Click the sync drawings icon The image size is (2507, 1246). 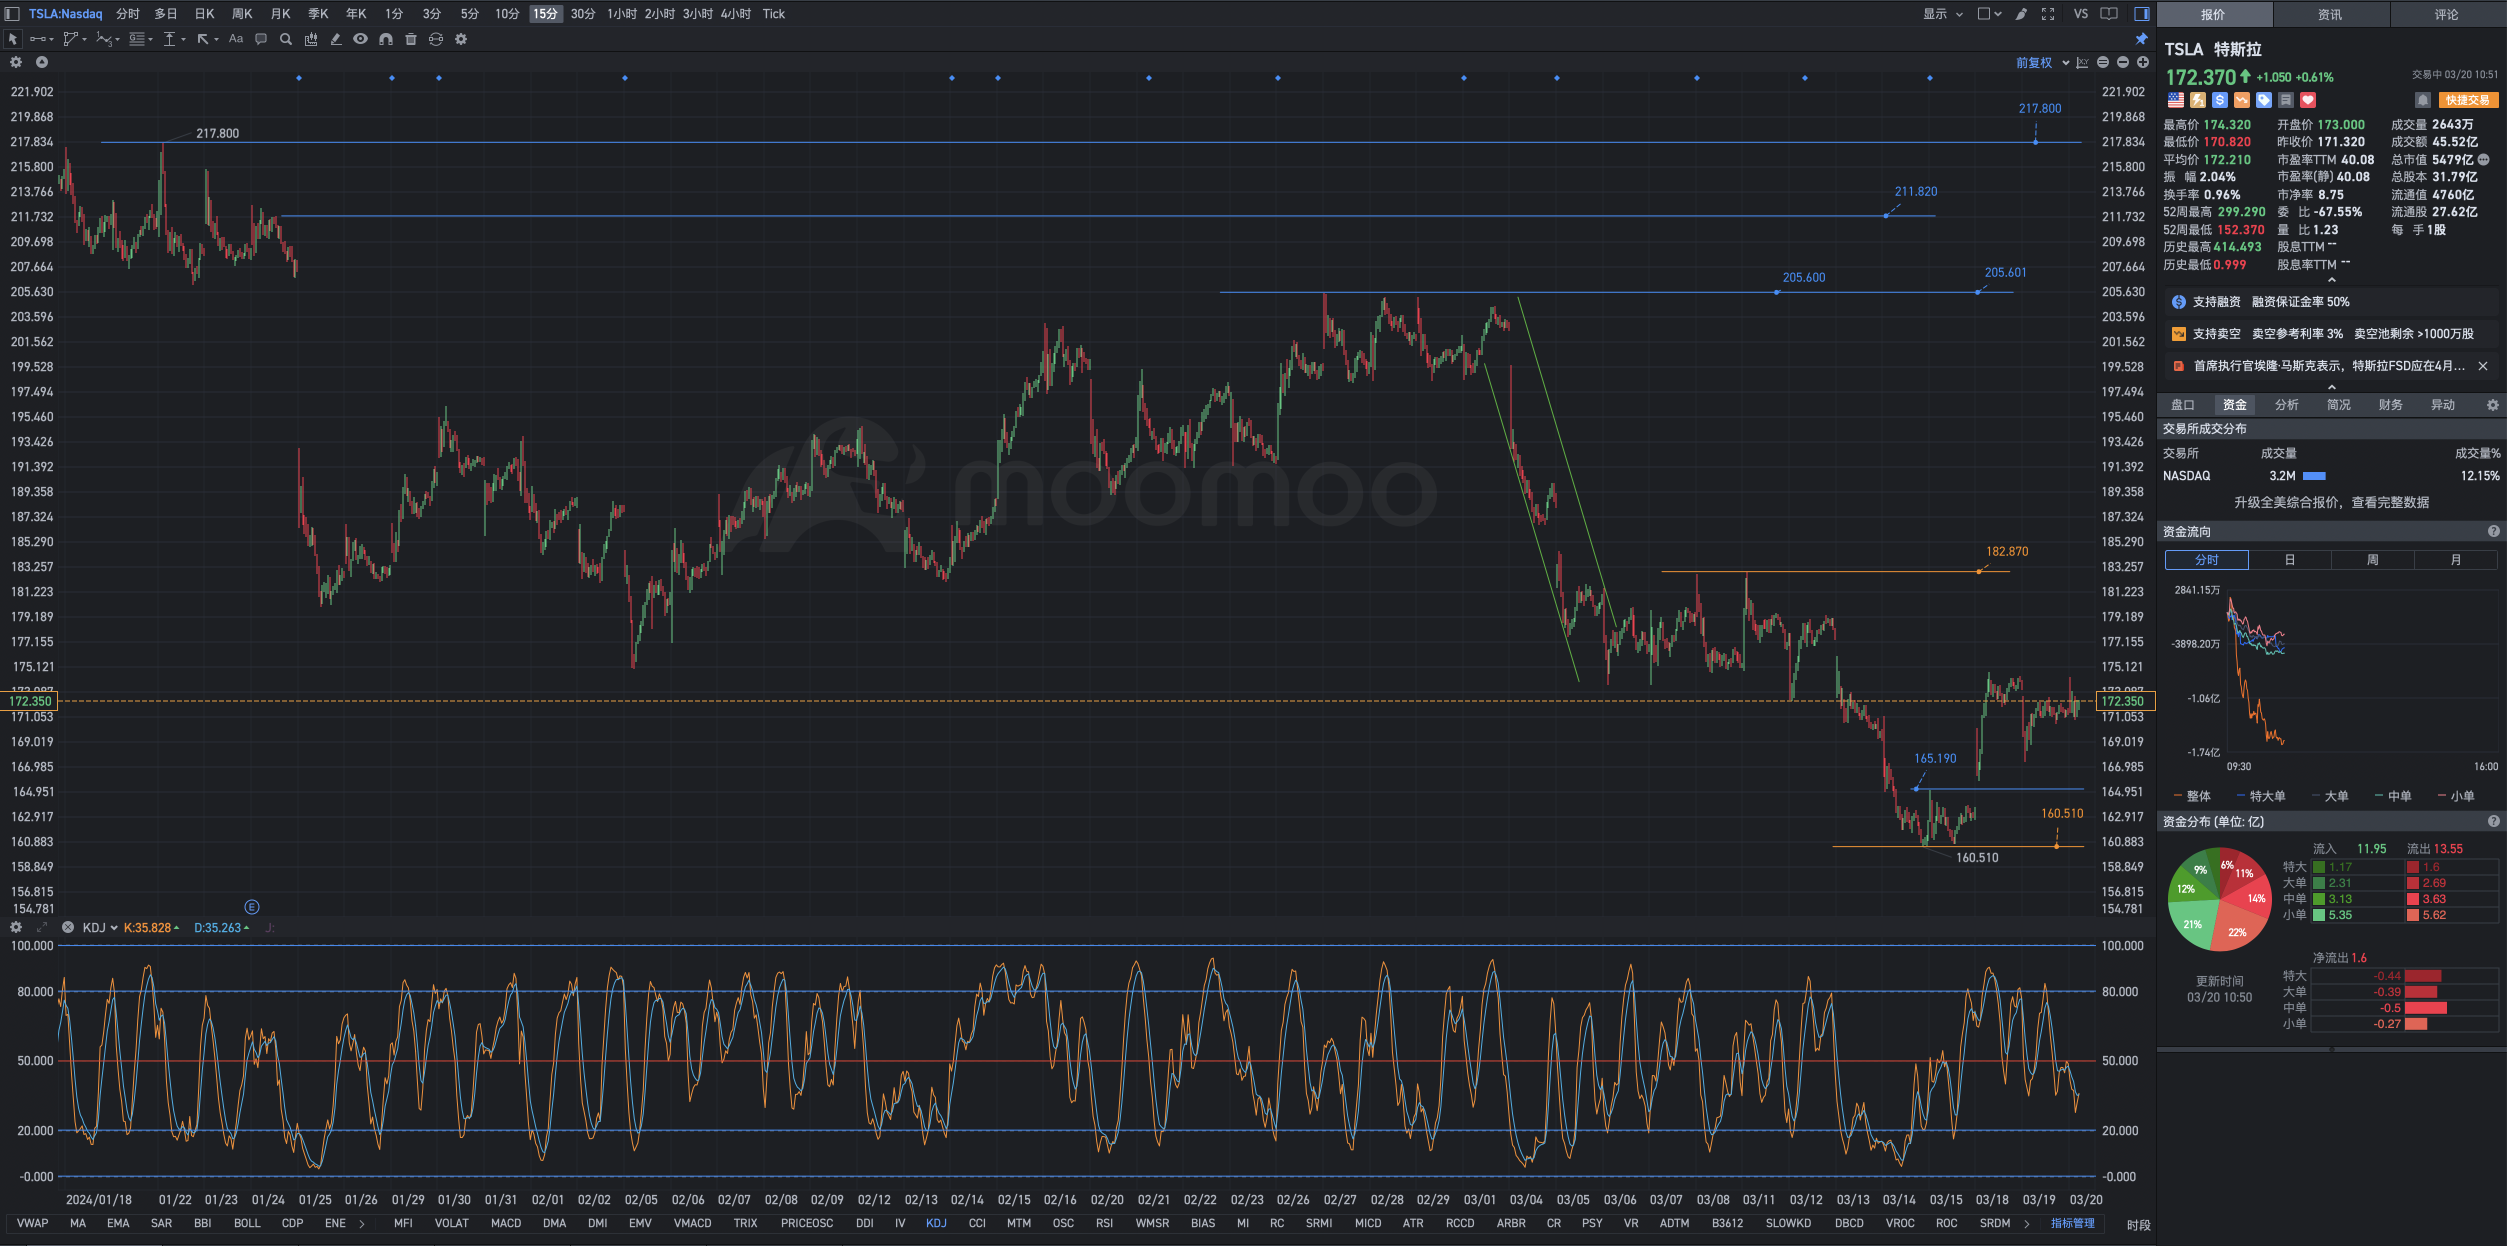436,39
